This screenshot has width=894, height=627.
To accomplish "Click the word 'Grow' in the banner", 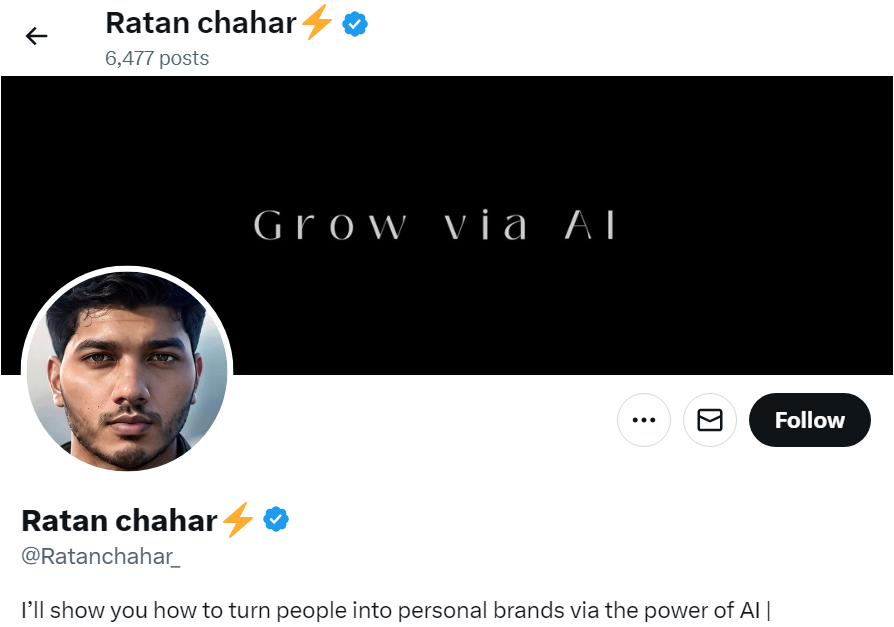I will (330, 226).
